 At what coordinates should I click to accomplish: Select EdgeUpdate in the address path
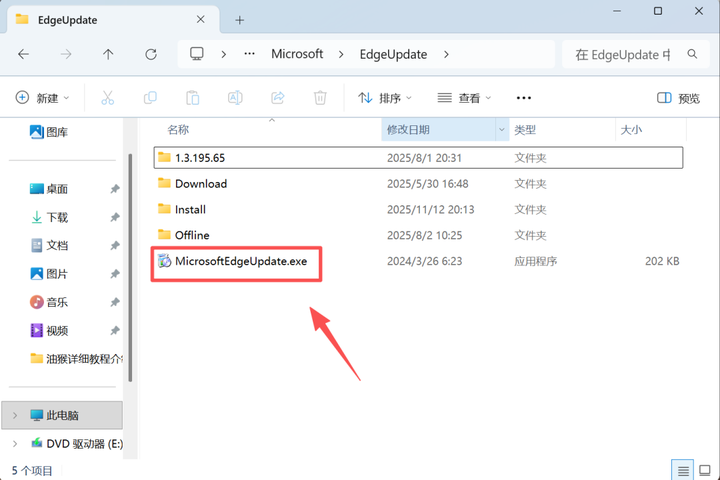click(394, 54)
